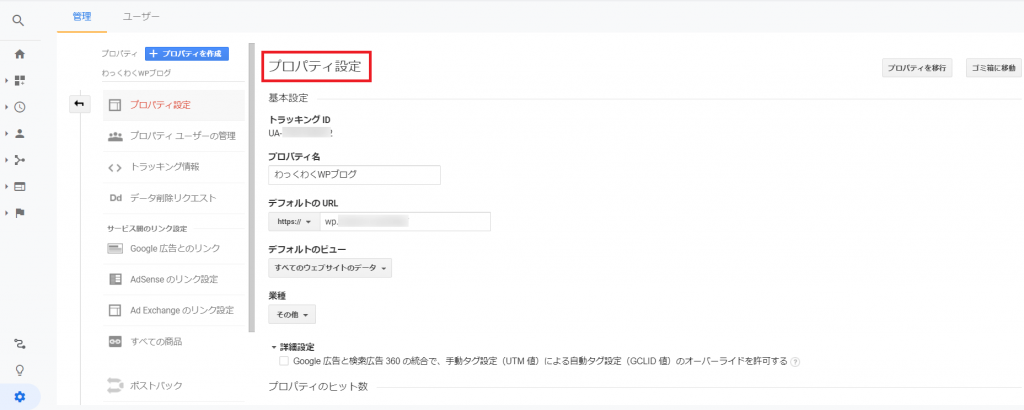This screenshot has width=1024, height=410.
Task: Open トラッキング情報 in the property menu
Action: pos(164,166)
